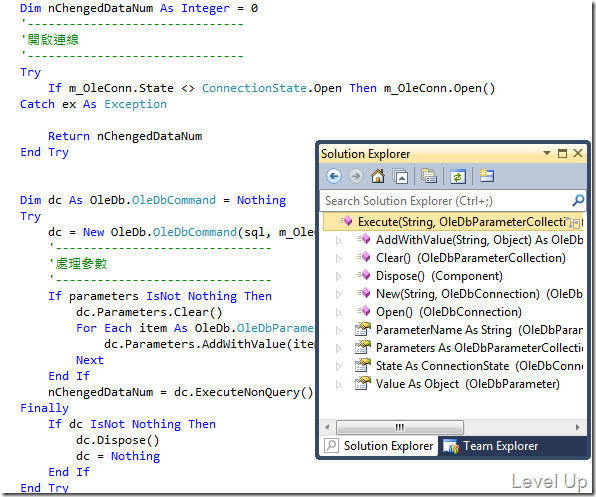The image size is (596, 497).
Task: Click 'nChengedDataNum' in the Dim declaration line
Action: click(100, 8)
